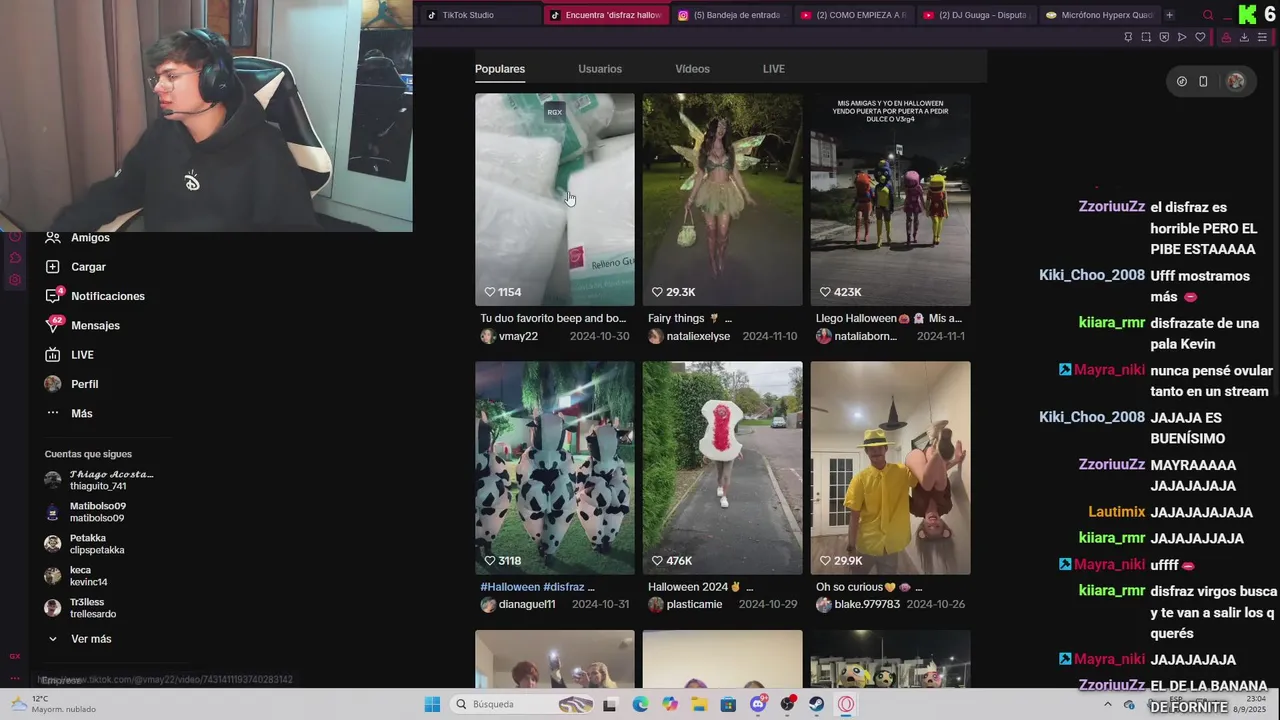Play the yellow suit video with 29.9K likes
Viewport: 1280px width, 720px height.
[x=890, y=468]
